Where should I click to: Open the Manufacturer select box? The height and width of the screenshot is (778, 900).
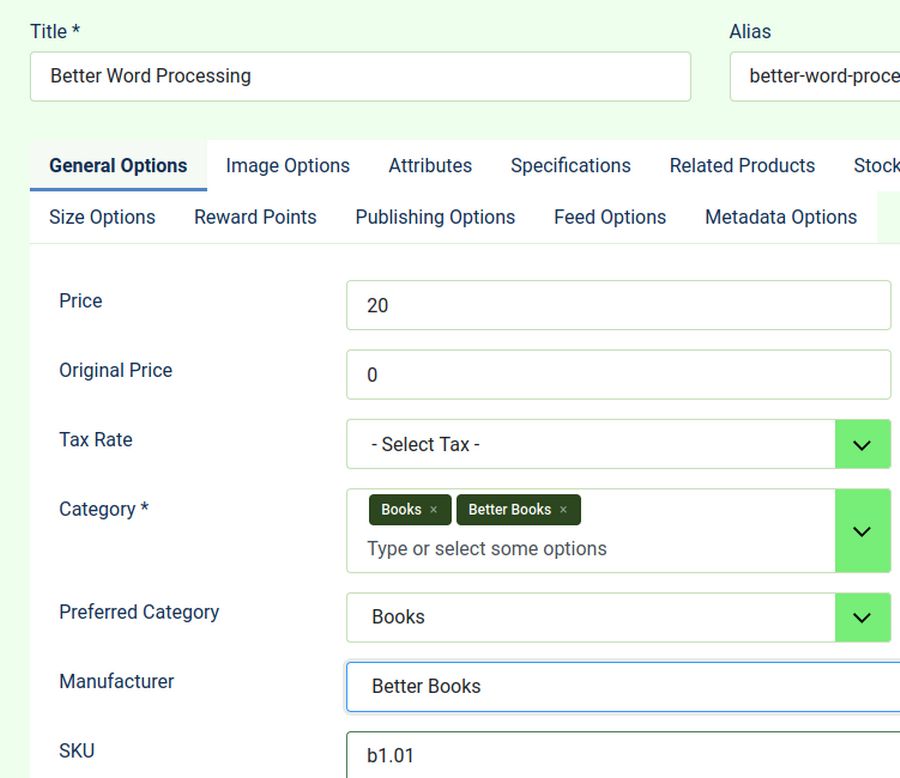(x=622, y=686)
